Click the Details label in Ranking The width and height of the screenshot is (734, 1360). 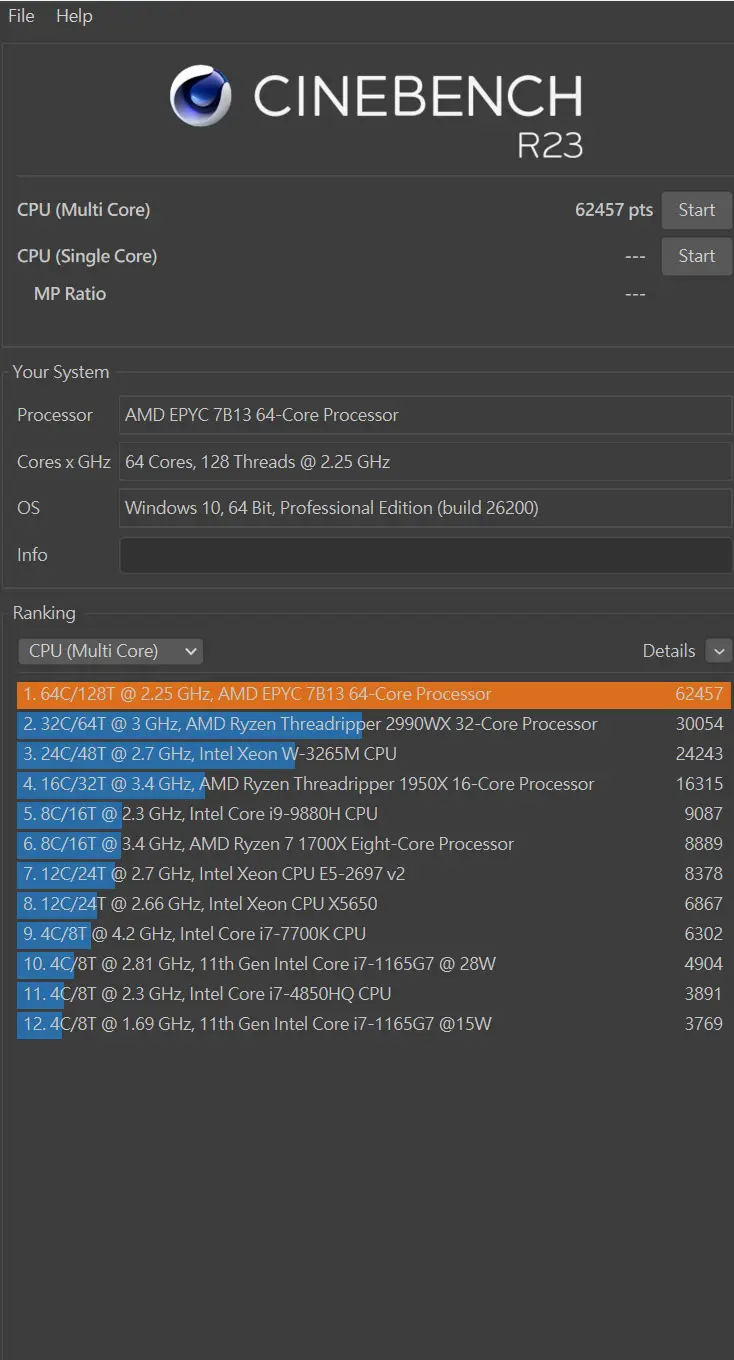point(669,651)
